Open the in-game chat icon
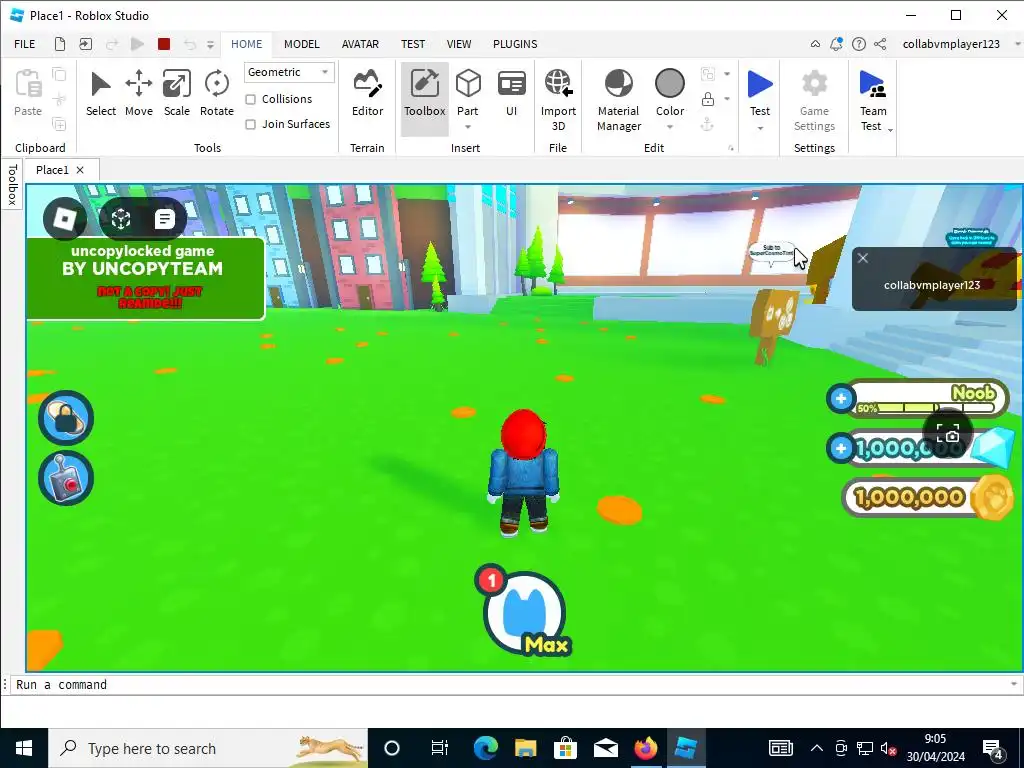 click(165, 219)
